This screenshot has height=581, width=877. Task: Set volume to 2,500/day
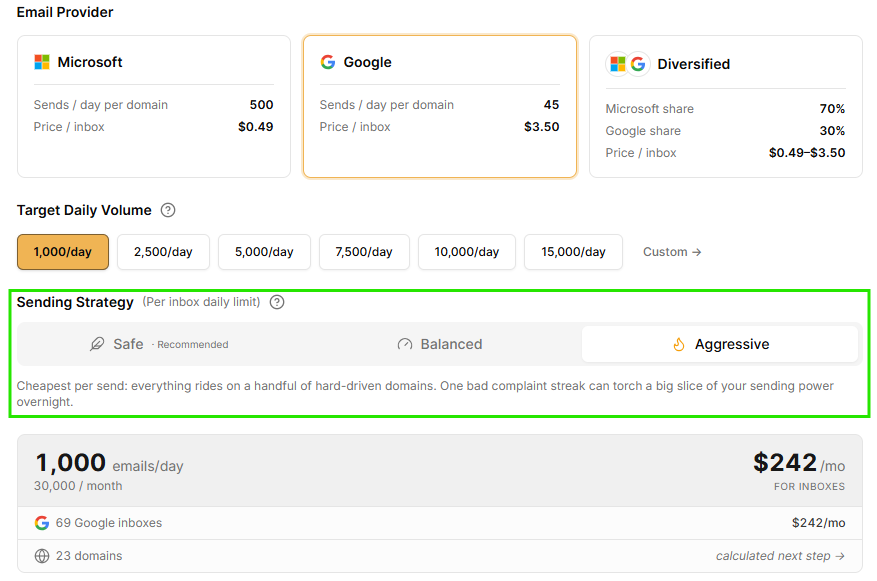163,252
